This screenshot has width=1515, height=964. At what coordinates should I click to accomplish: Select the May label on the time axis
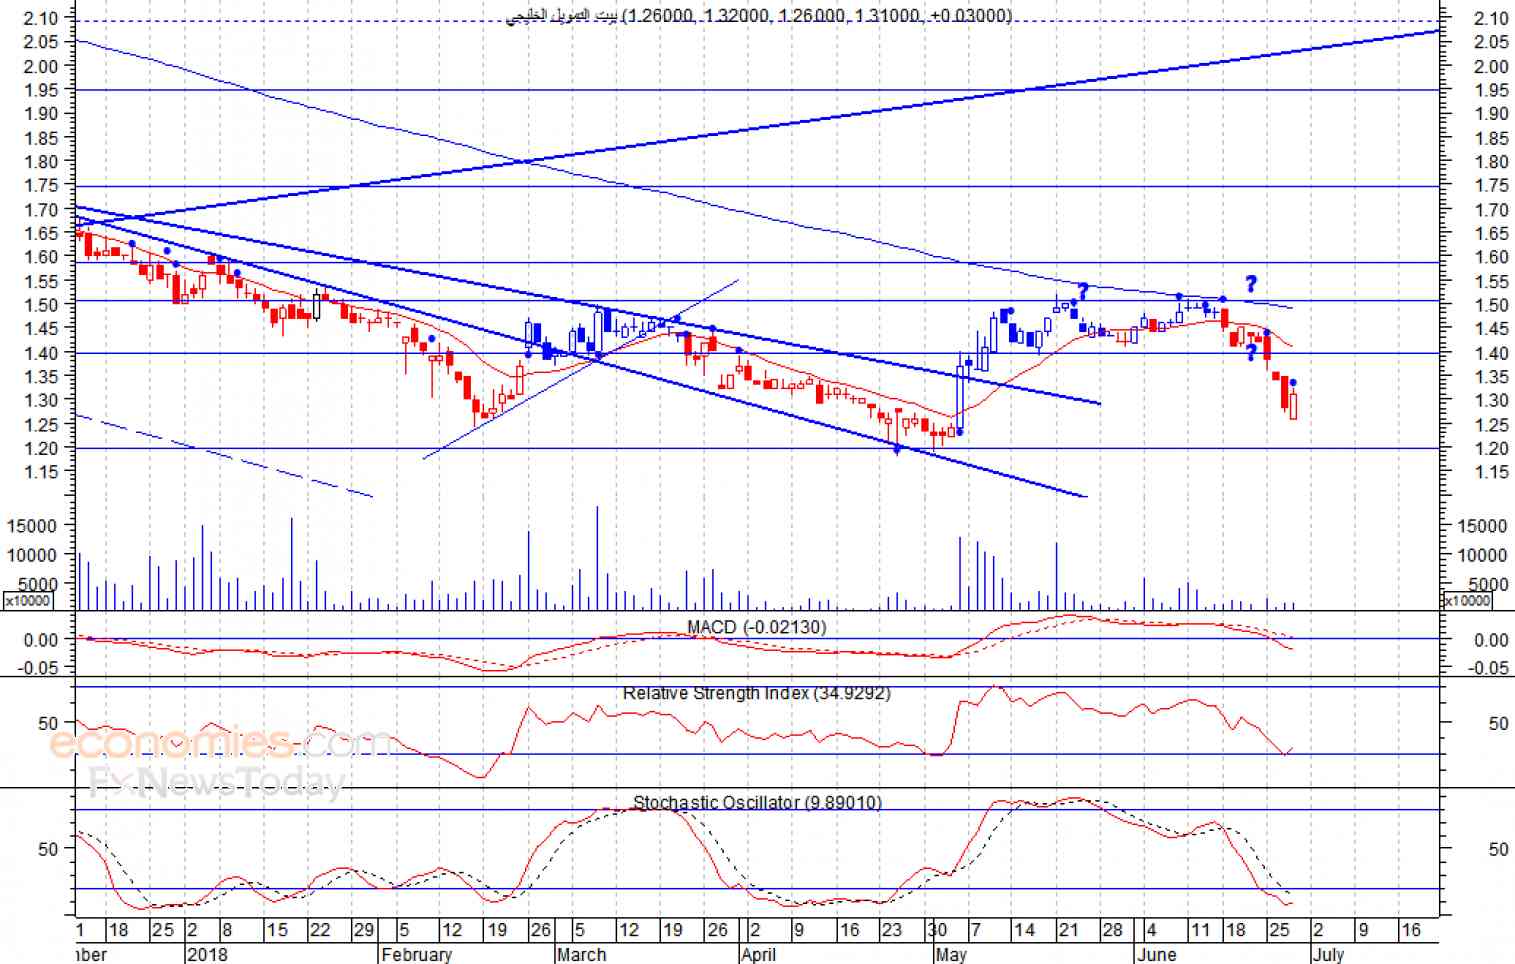click(951, 954)
